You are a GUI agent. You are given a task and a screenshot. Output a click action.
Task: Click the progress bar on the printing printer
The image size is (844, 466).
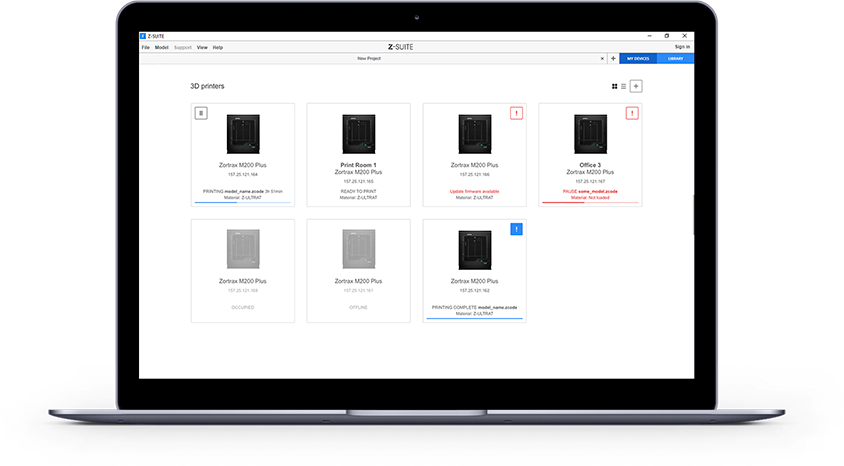[242, 203]
